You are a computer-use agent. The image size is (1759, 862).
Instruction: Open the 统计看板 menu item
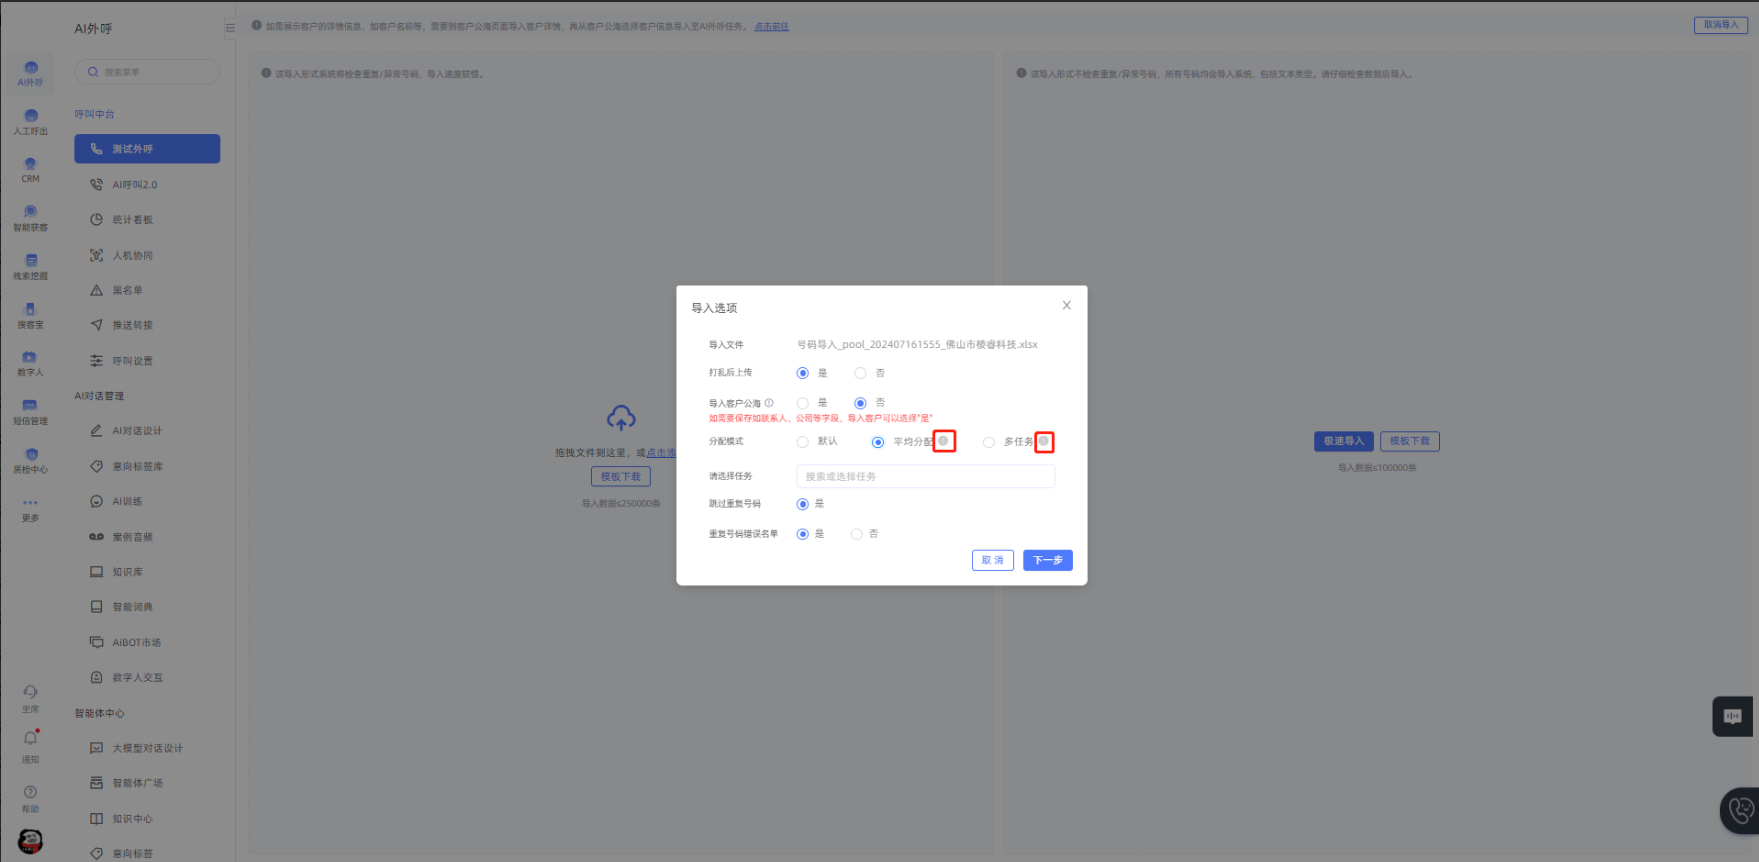(132, 220)
